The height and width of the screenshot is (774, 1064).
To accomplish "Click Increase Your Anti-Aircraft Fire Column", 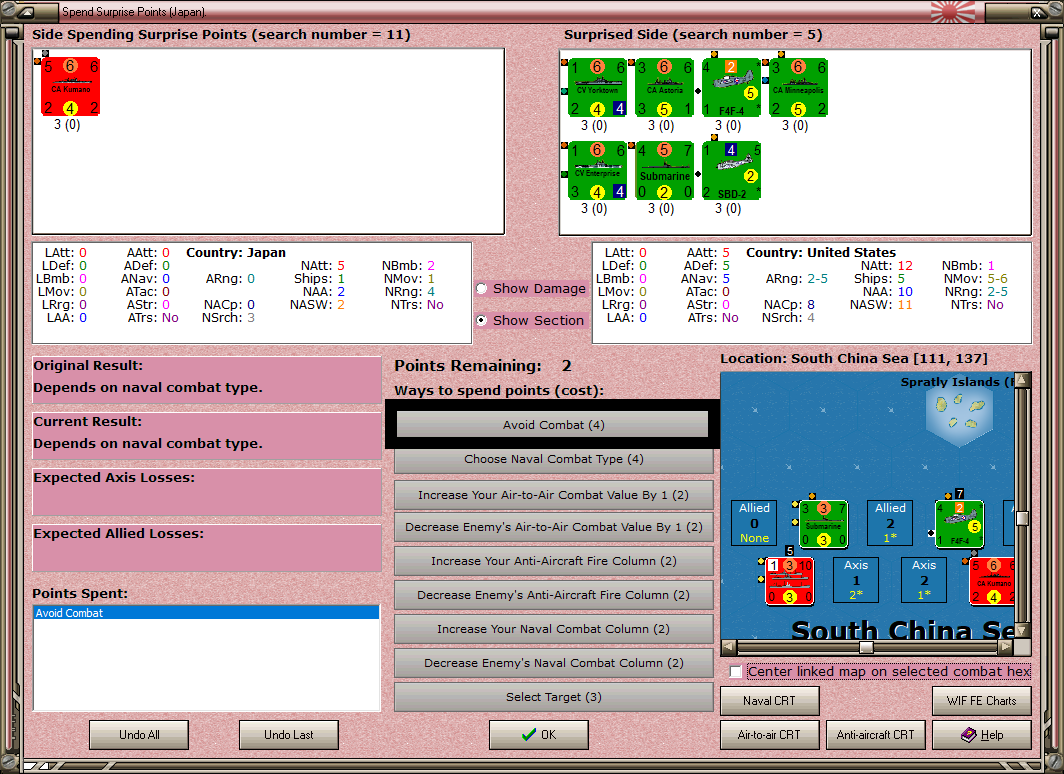I will (x=554, y=561).
